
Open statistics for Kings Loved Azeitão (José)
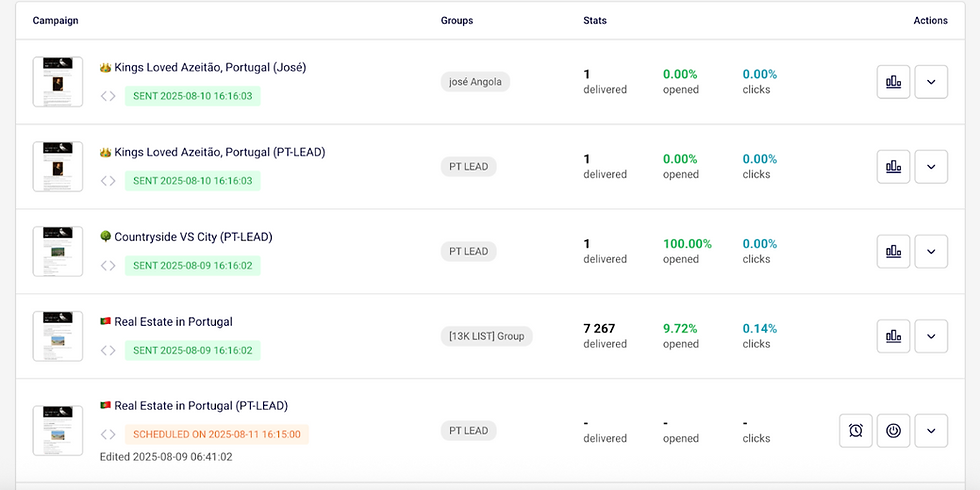pos(893,82)
